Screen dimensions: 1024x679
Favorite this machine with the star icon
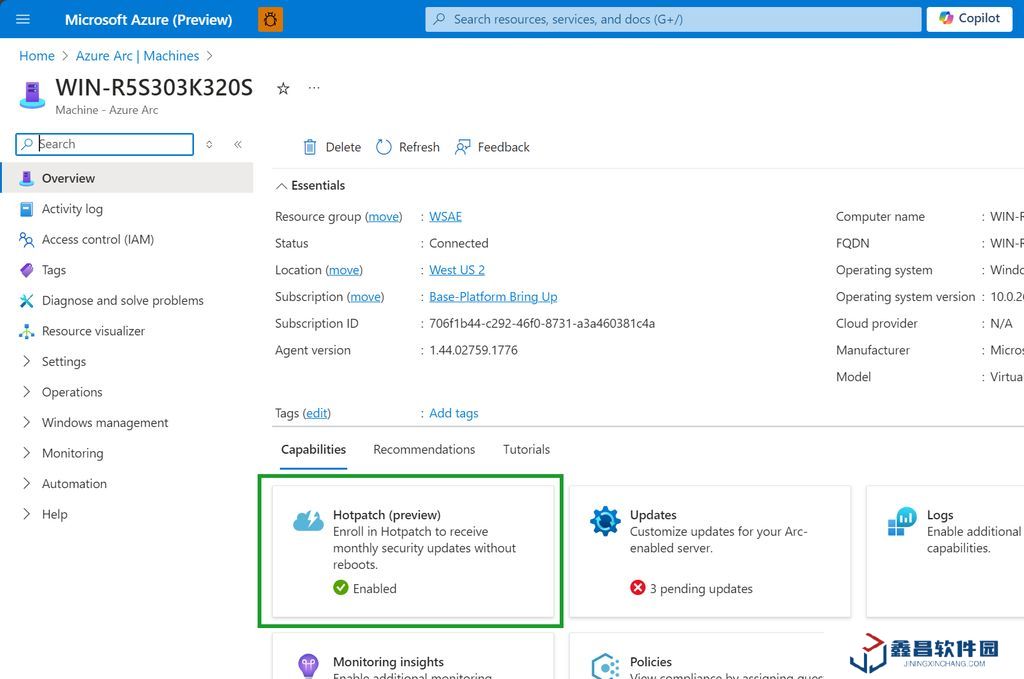coord(283,88)
